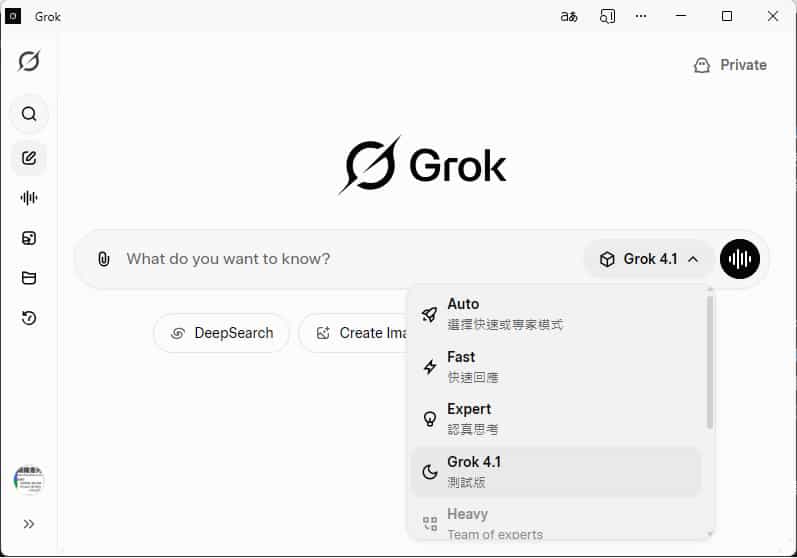Screen dimensions: 797x558
Task: Click the read-aloud icon in title bar
Action: coord(607,16)
